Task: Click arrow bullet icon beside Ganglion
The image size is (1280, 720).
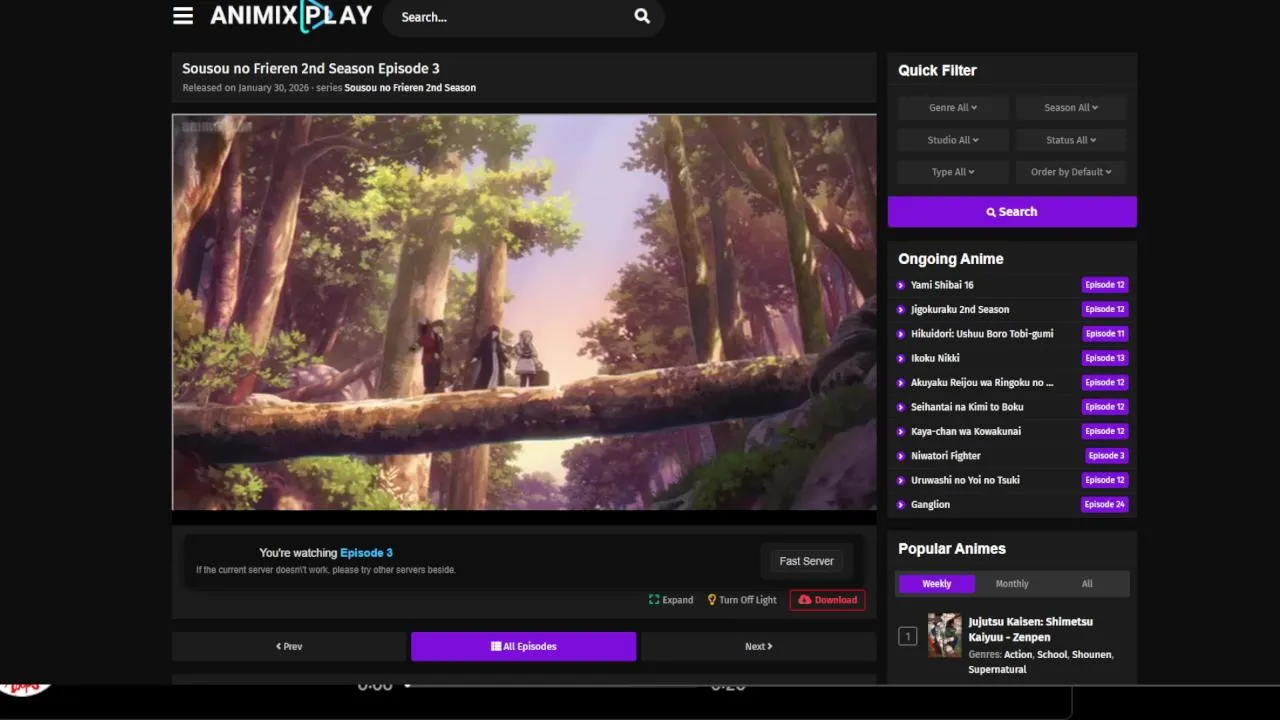Action: click(901, 505)
